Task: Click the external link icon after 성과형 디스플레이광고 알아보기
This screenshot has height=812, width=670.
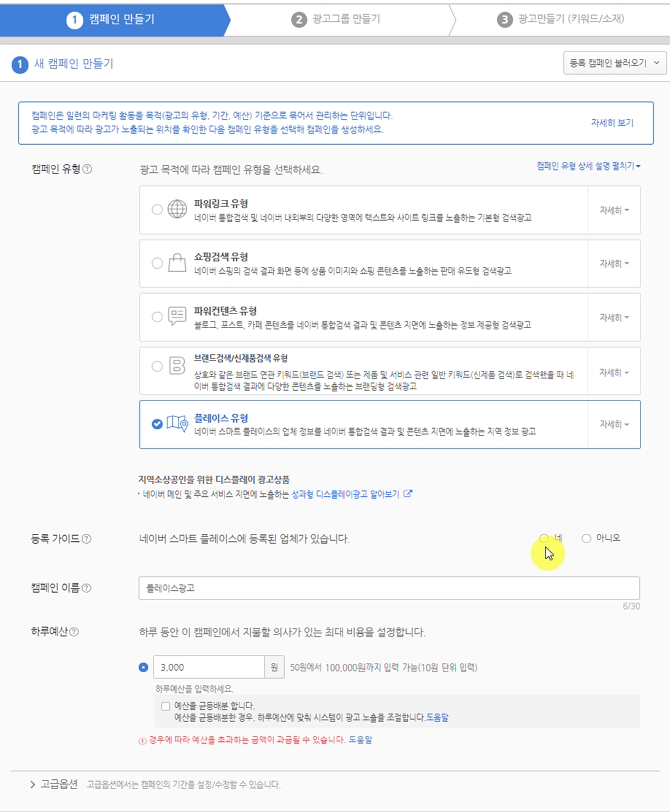Action: 408,494
